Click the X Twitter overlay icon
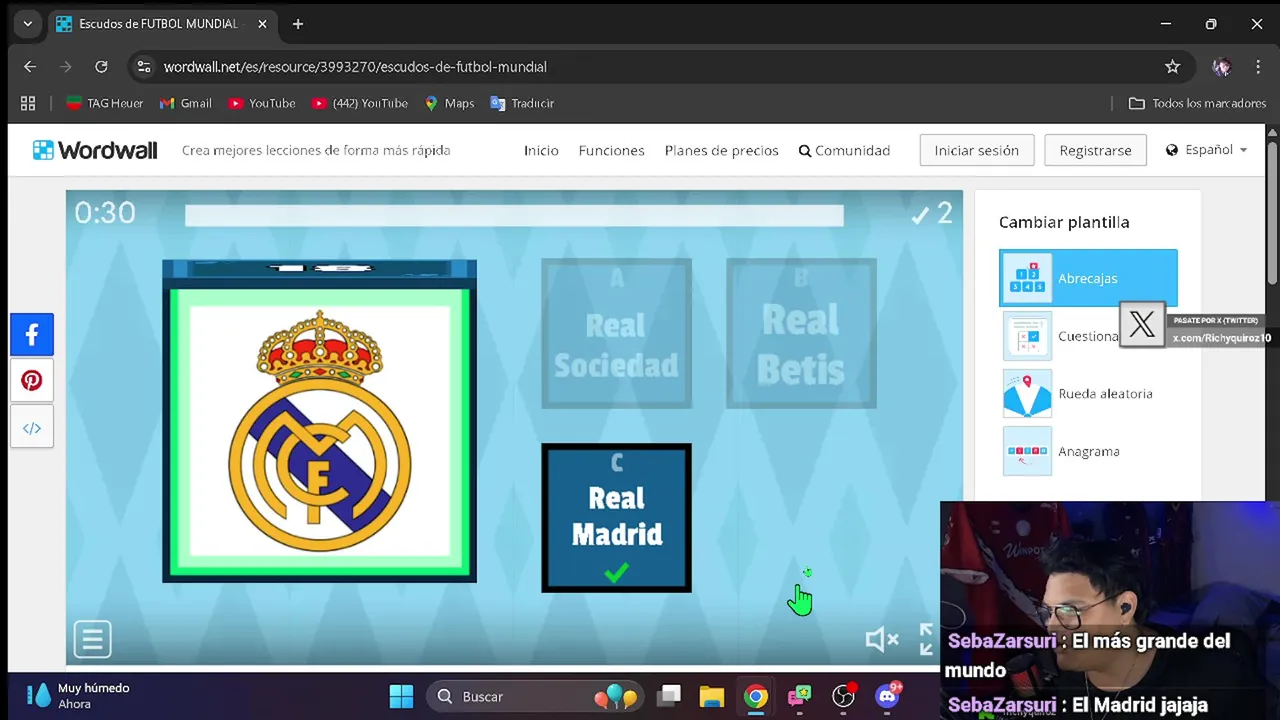The width and height of the screenshot is (1280, 720). [1142, 324]
